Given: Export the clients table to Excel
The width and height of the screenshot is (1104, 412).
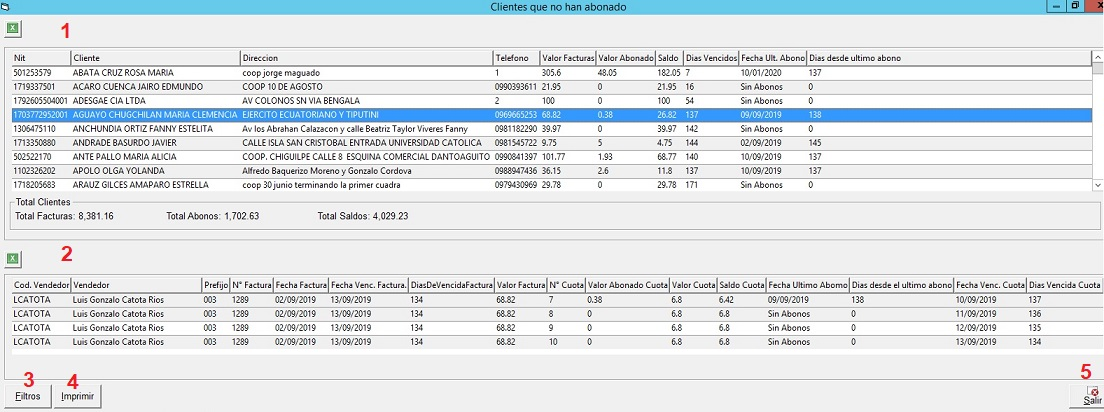Looking at the screenshot, I should point(14,30).
